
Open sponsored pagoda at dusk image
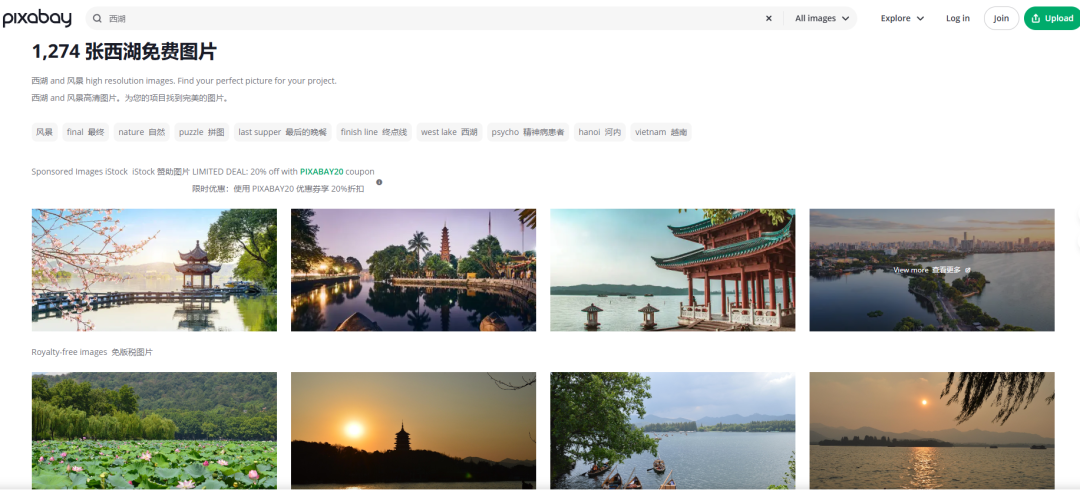(413, 270)
